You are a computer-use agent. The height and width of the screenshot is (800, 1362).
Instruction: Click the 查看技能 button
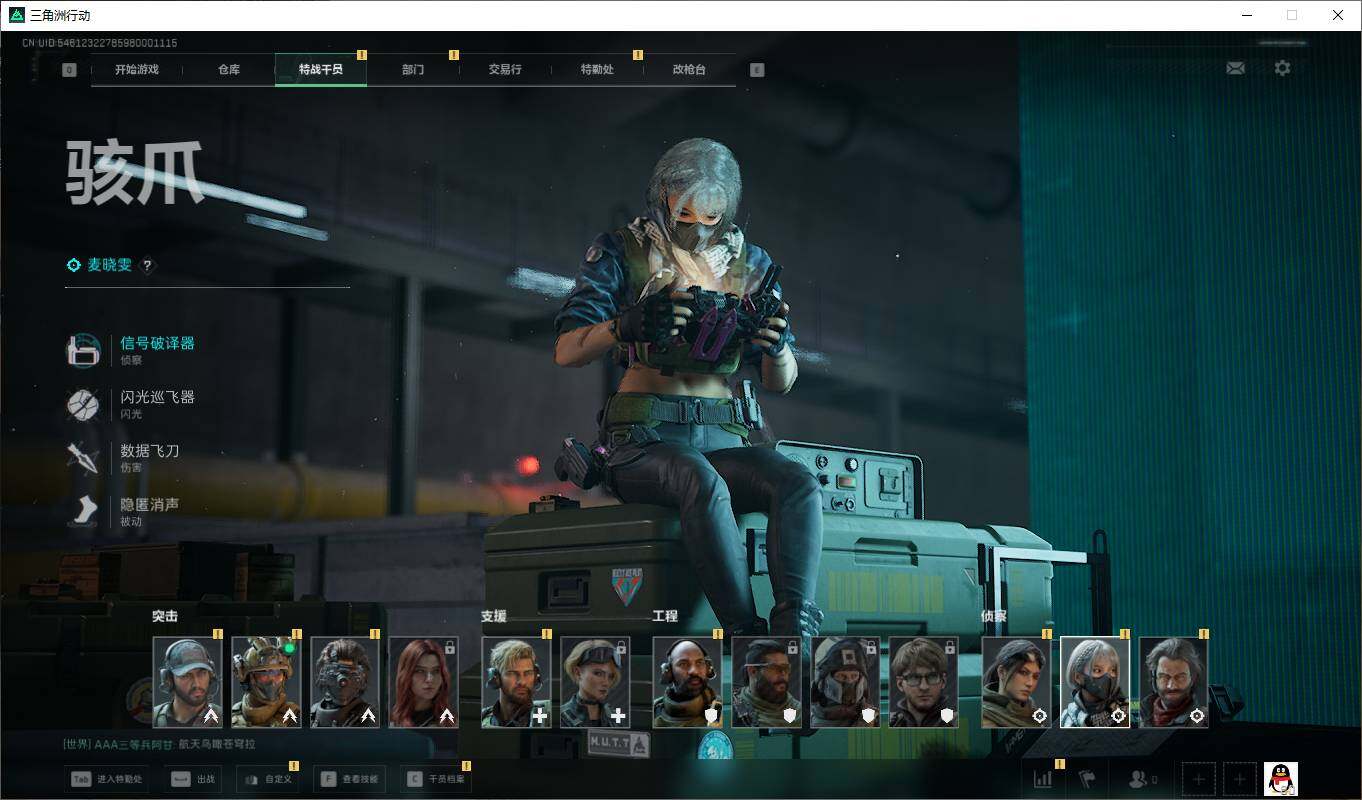pyautogui.click(x=349, y=779)
